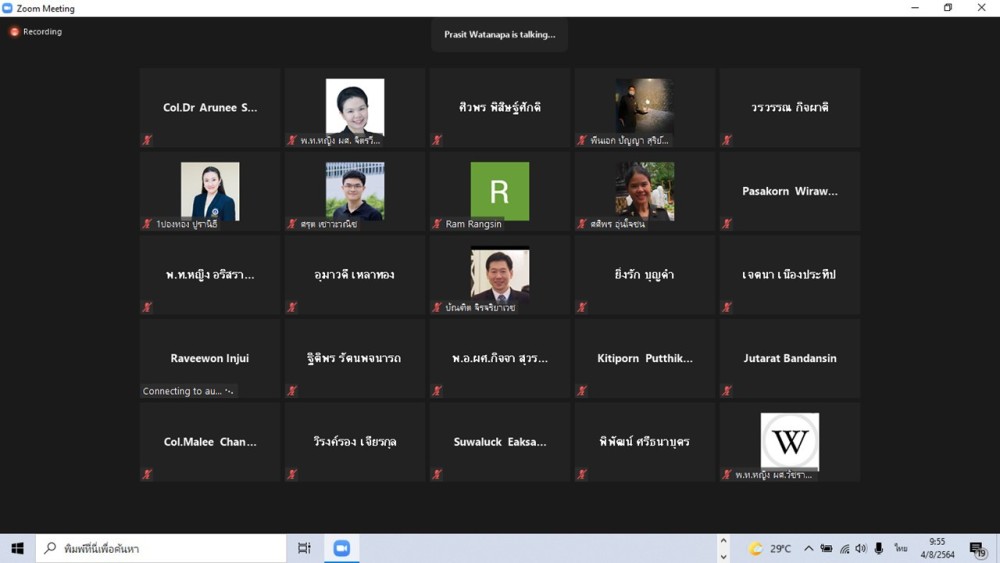This screenshot has width=1000, height=563.
Task: Open the Windows Start menu
Action: [17, 548]
